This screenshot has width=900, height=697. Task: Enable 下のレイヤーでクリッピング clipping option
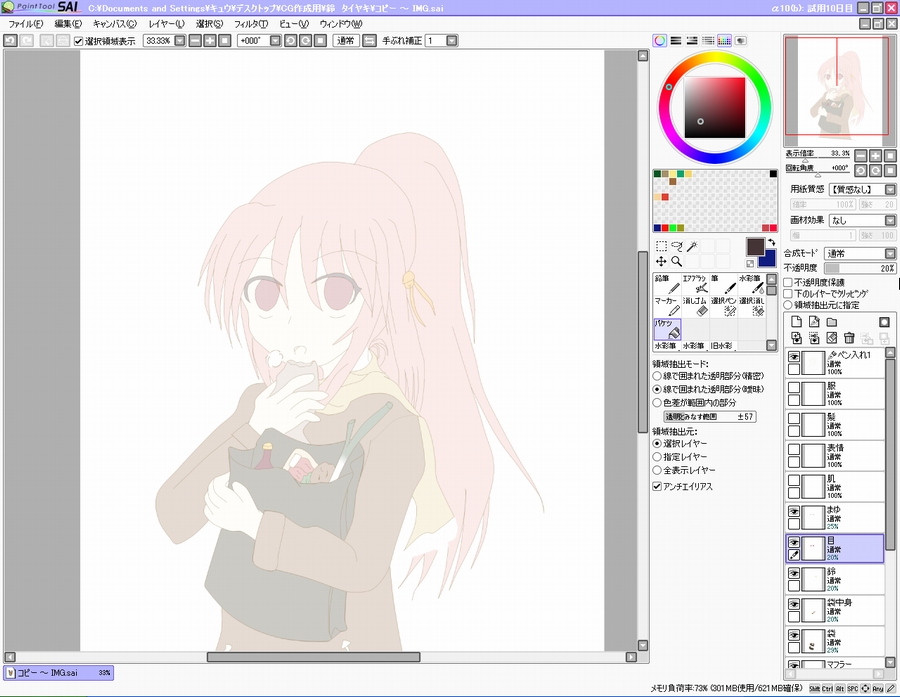point(788,293)
